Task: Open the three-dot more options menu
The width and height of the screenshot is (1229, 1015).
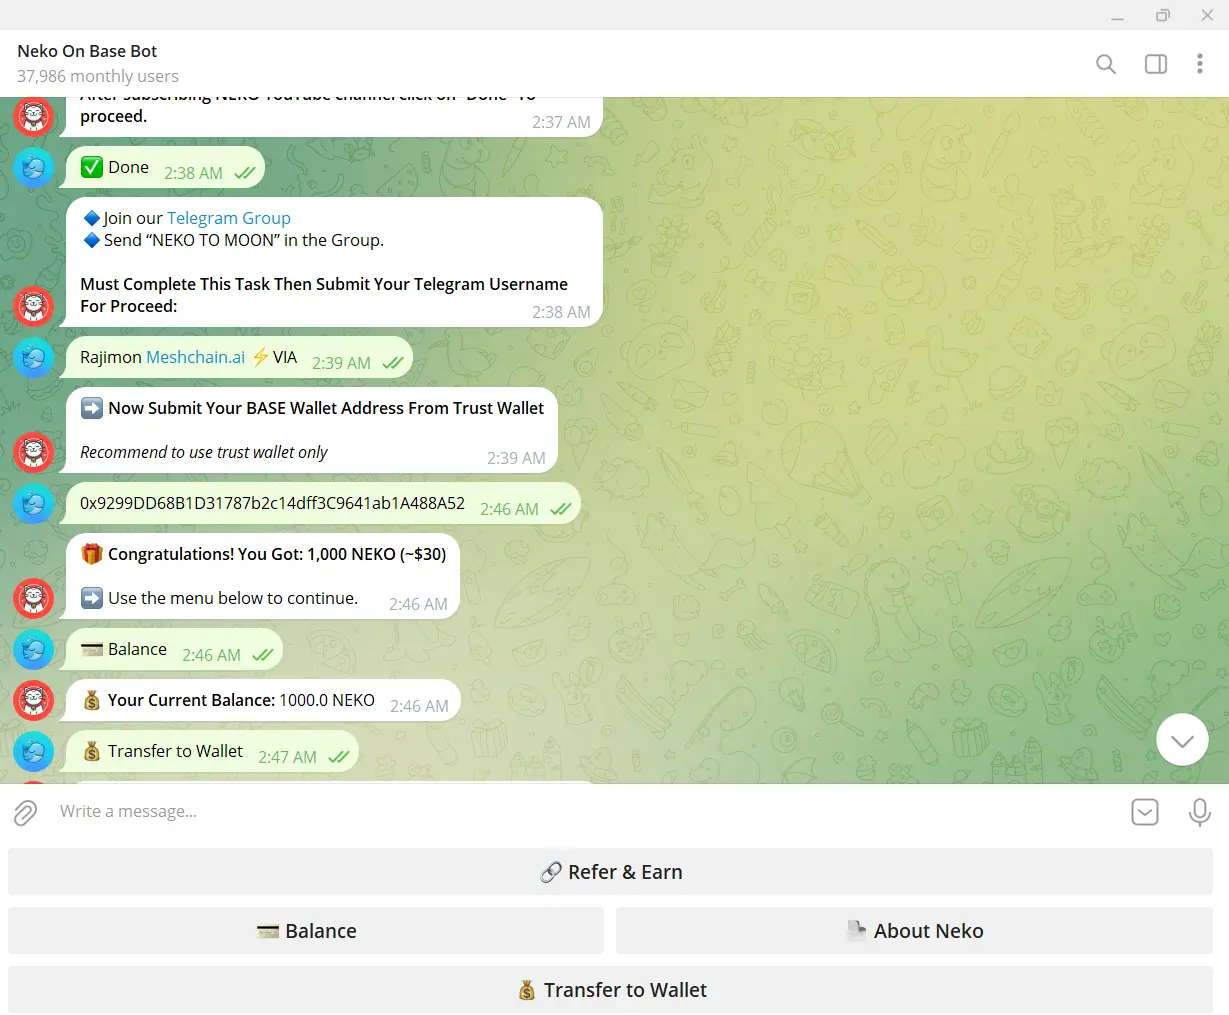Action: pos(1199,64)
